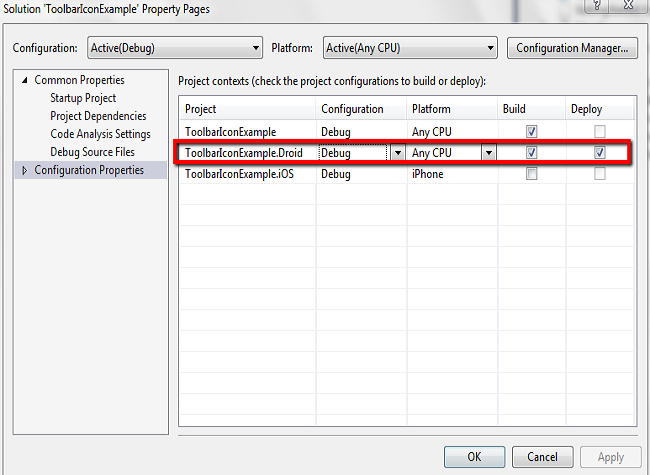Select Debug Source Files item

[92, 152]
